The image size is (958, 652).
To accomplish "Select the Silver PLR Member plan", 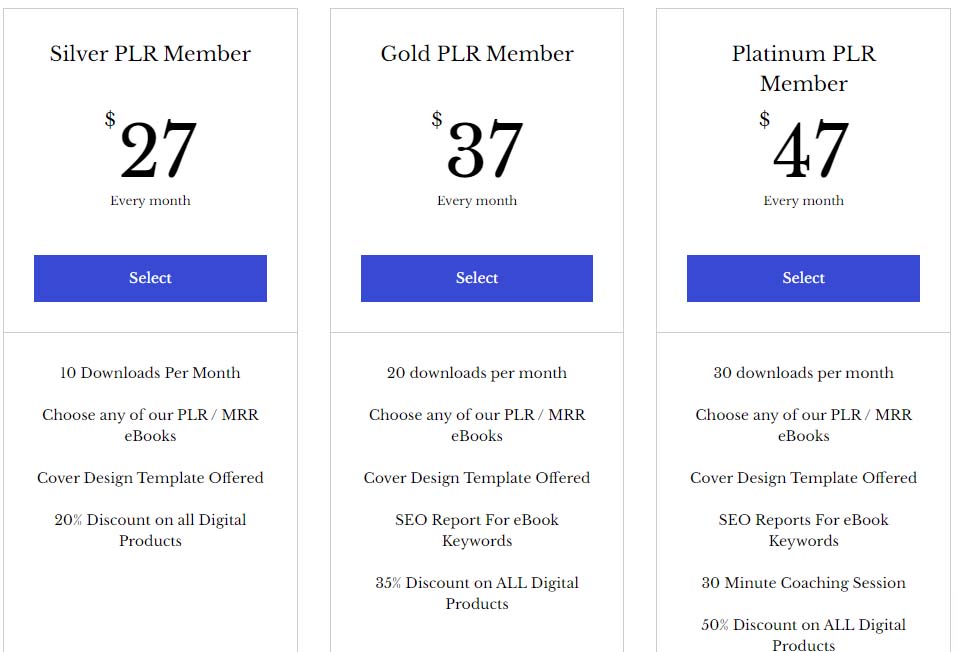I will (x=150, y=278).
